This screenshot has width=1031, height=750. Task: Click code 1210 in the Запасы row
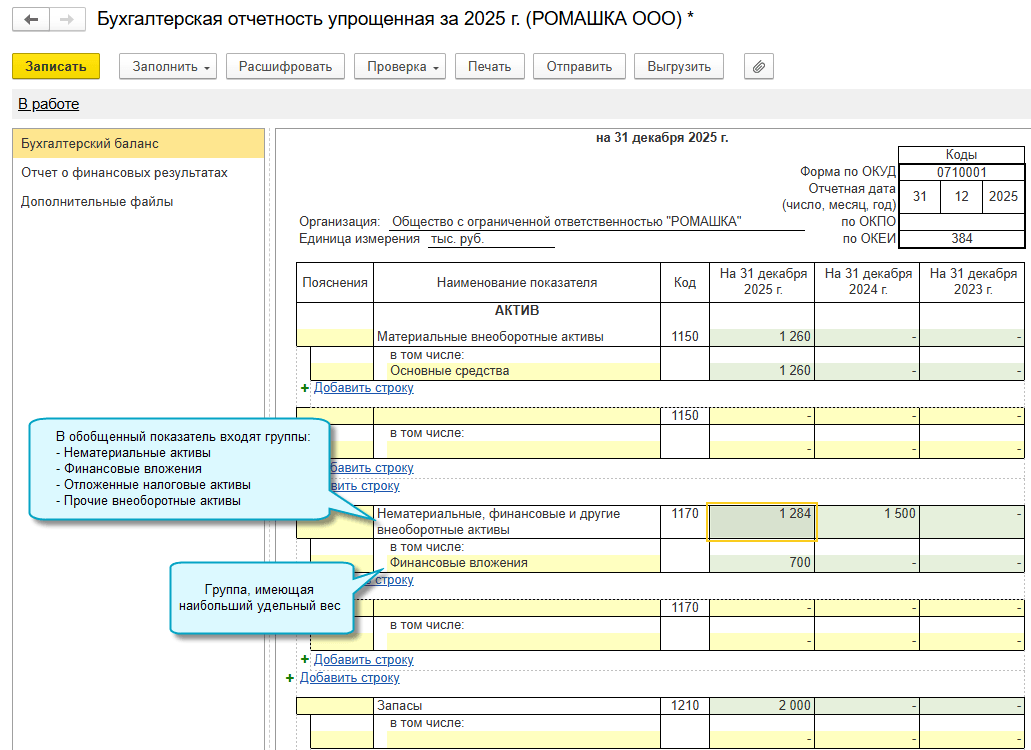[684, 705]
